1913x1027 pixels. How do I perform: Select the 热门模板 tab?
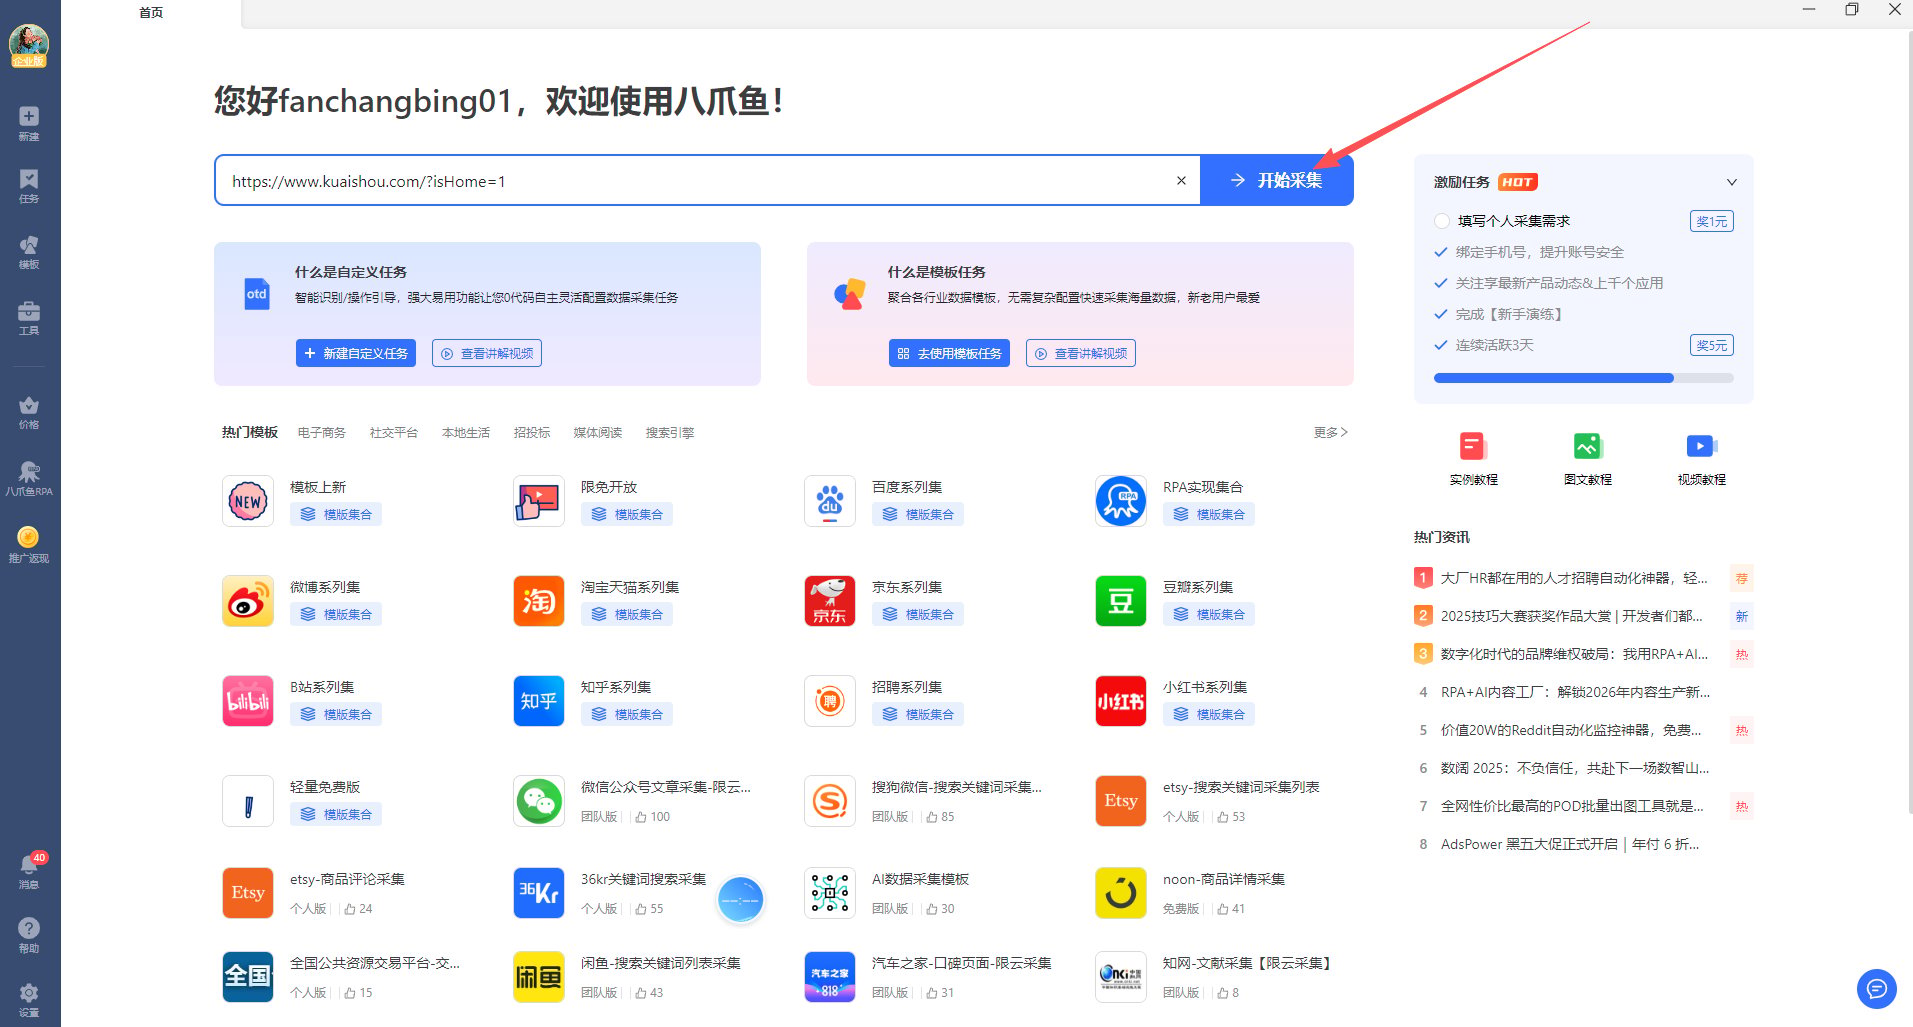pos(250,432)
